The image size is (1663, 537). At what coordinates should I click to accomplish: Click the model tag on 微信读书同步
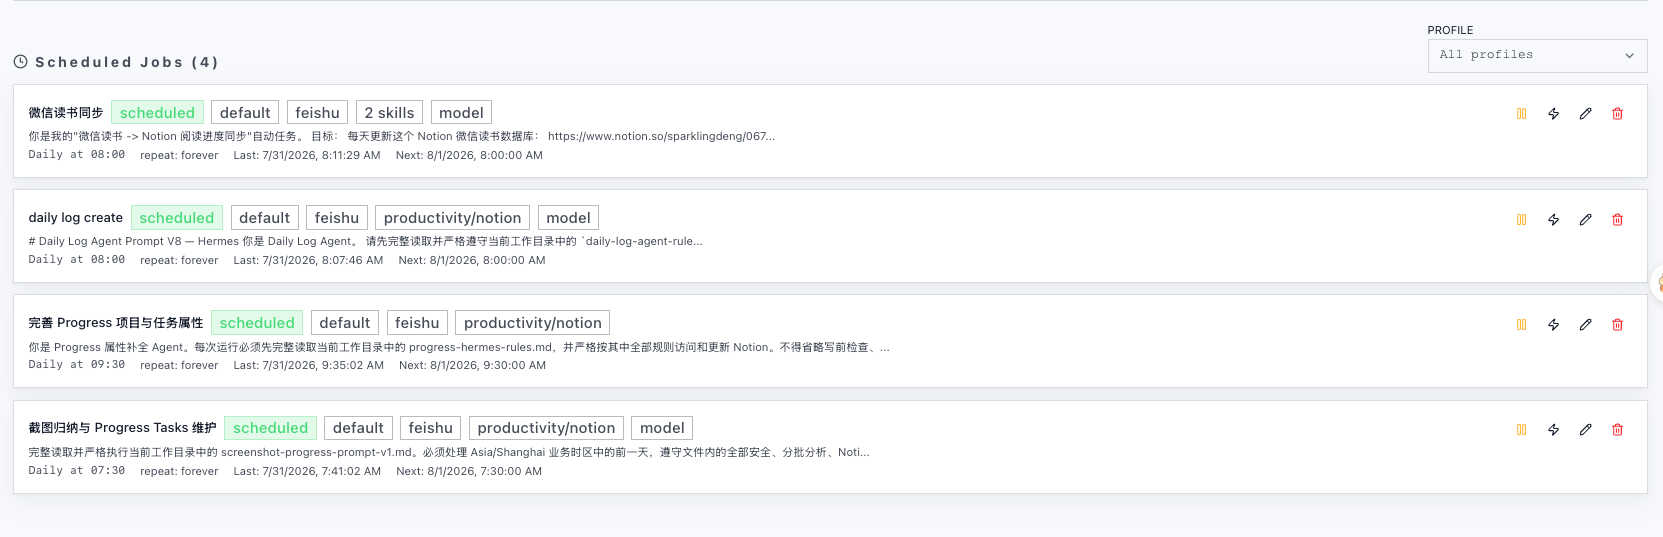click(x=461, y=113)
